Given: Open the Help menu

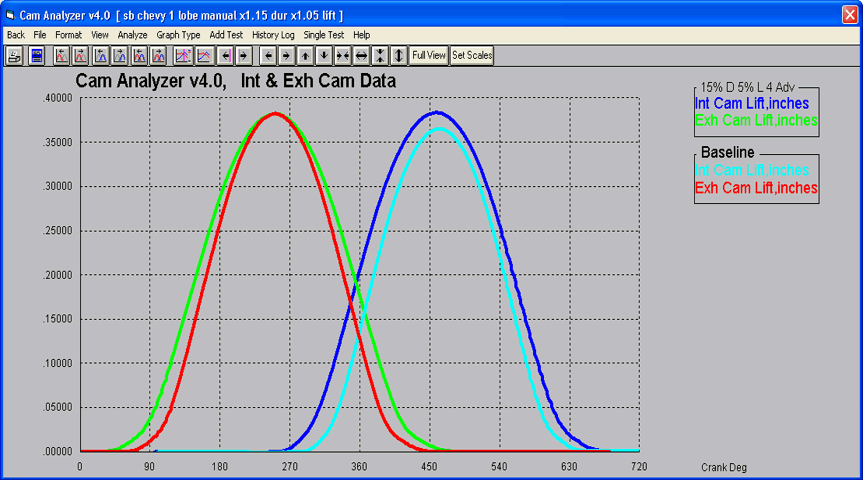Looking at the screenshot, I should pyautogui.click(x=361, y=35).
